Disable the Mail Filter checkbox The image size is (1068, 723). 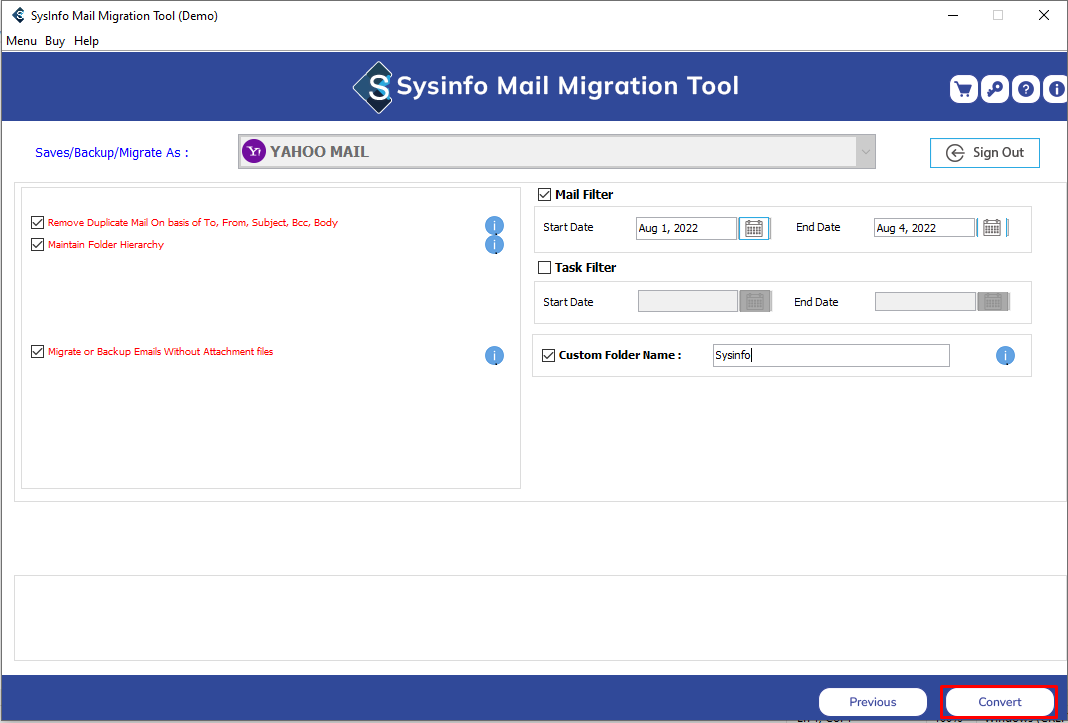[545, 195]
